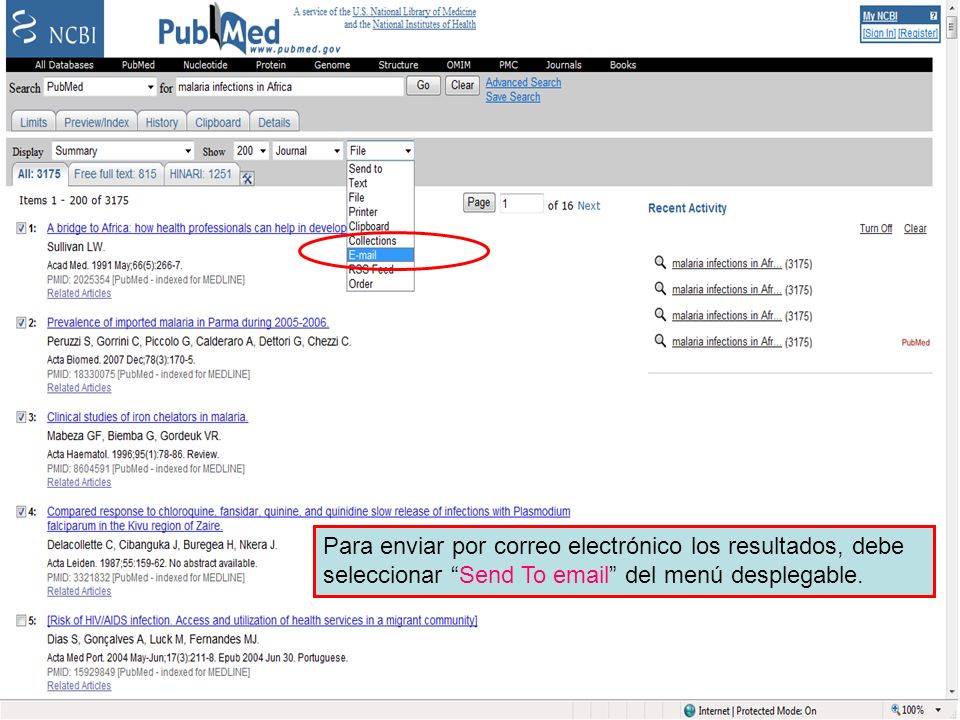The height and width of the screenshot is (720, 960).
Task: Open the Limits tab
Action: [34, 122]
